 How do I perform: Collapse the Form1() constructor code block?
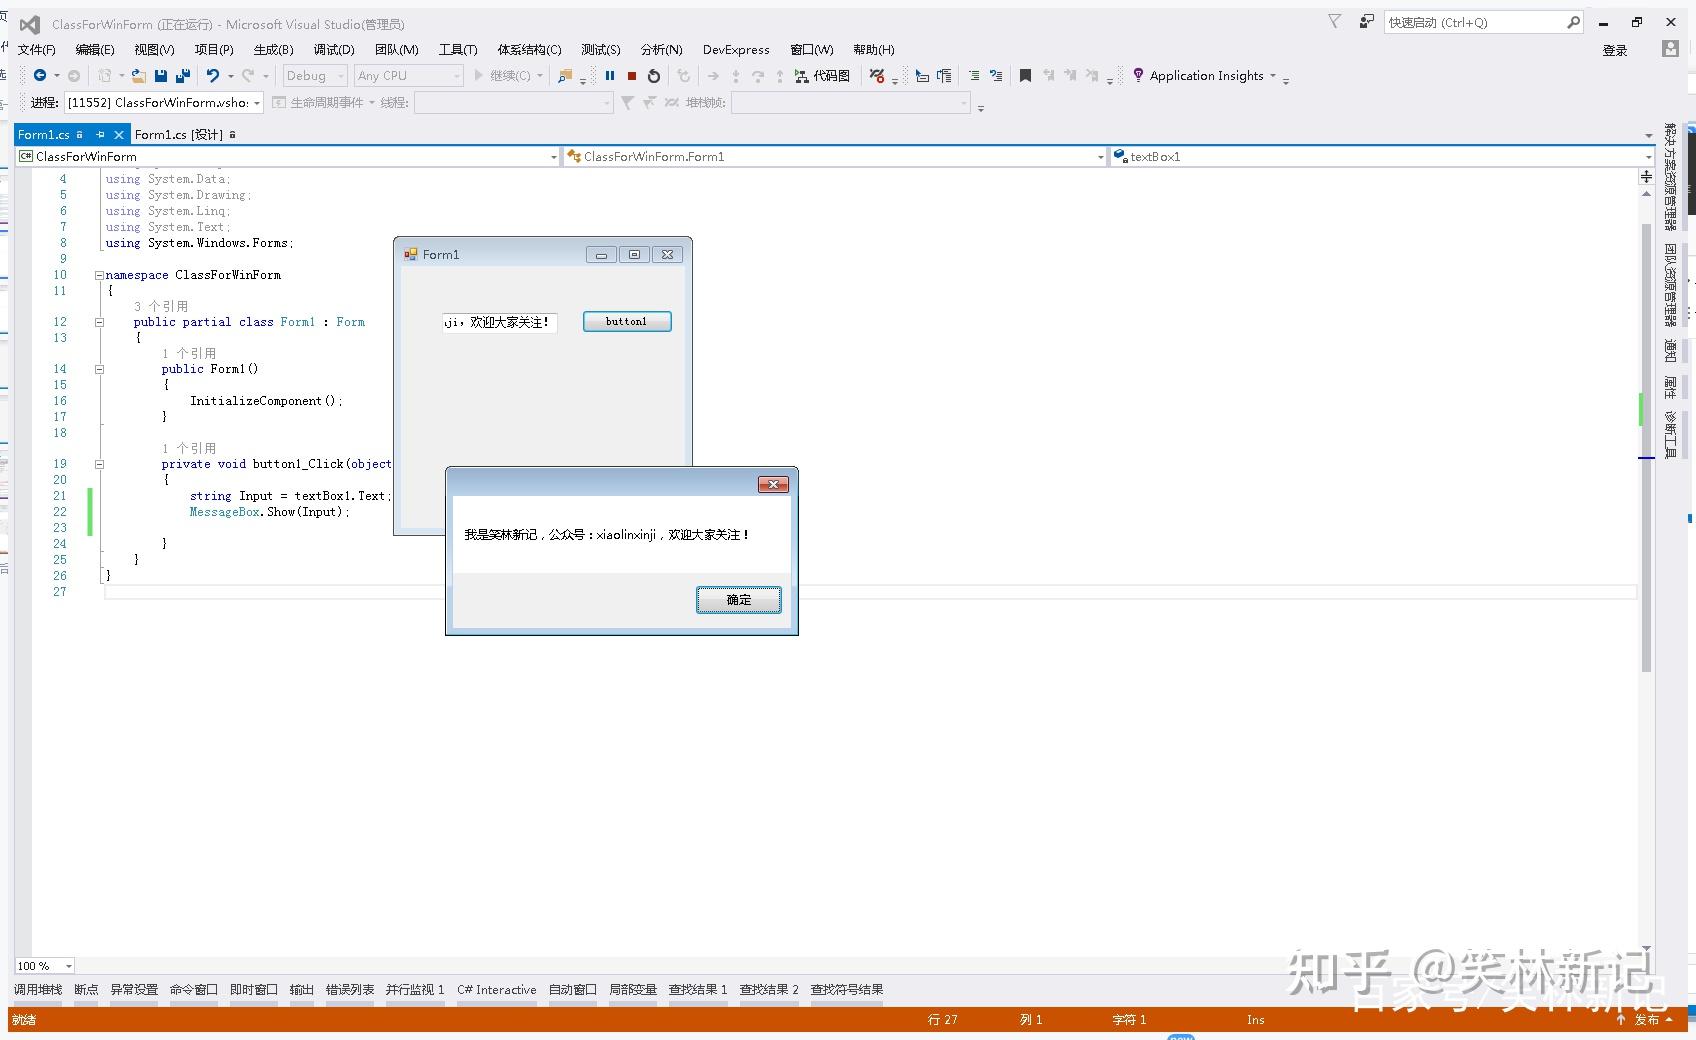[x=99, y=369]
